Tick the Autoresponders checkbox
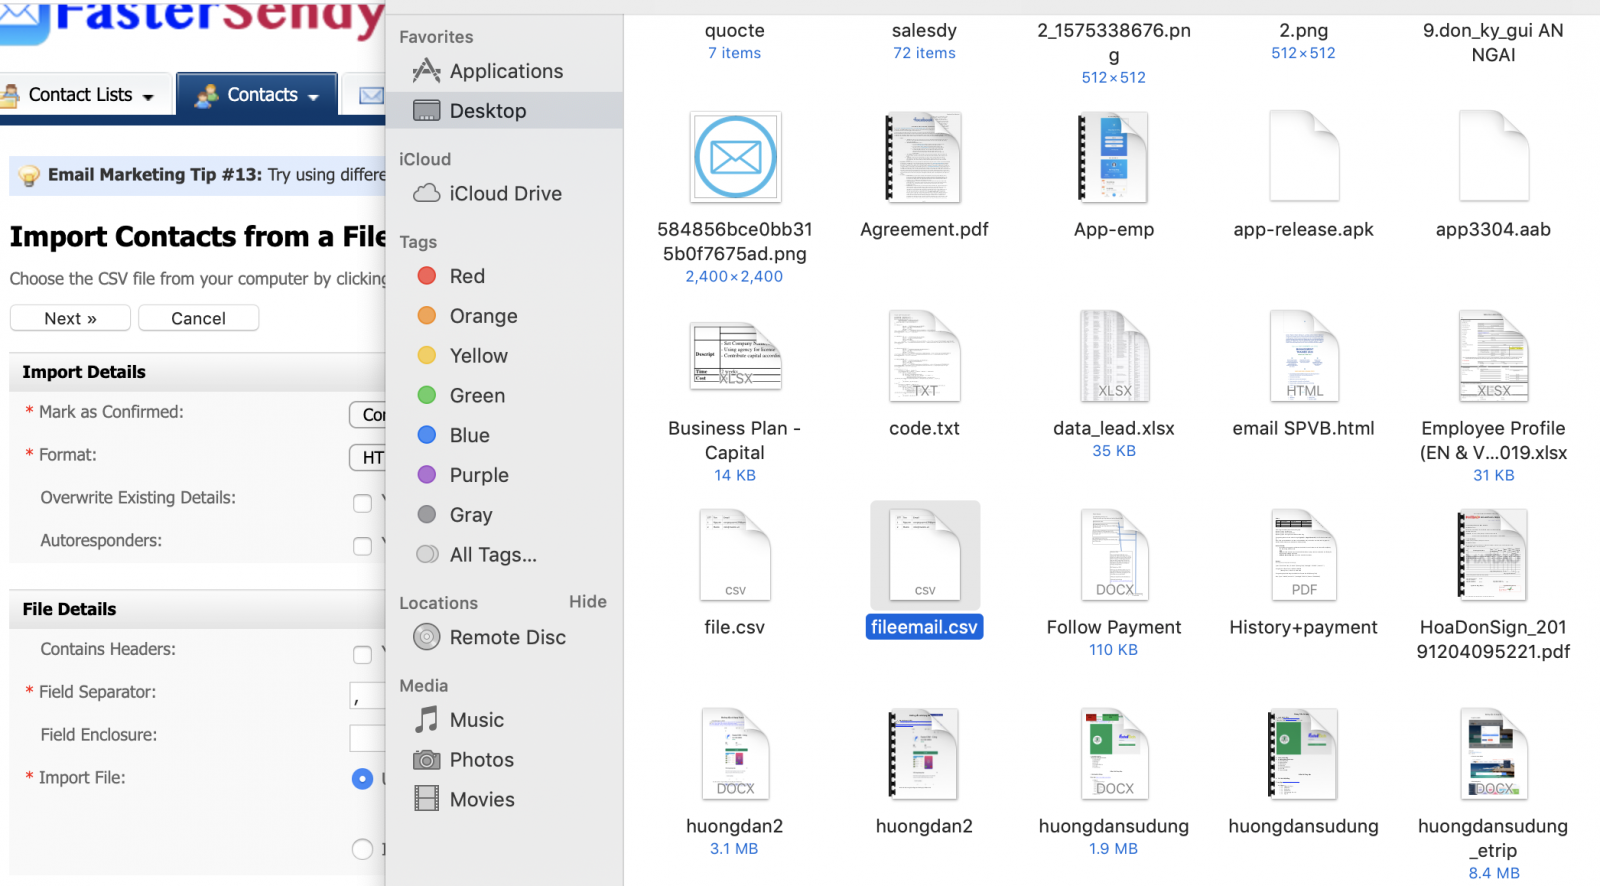Image resolution: width=1600 pixels, height=886 pixels. pyautogui.click(x=362, y=546)
